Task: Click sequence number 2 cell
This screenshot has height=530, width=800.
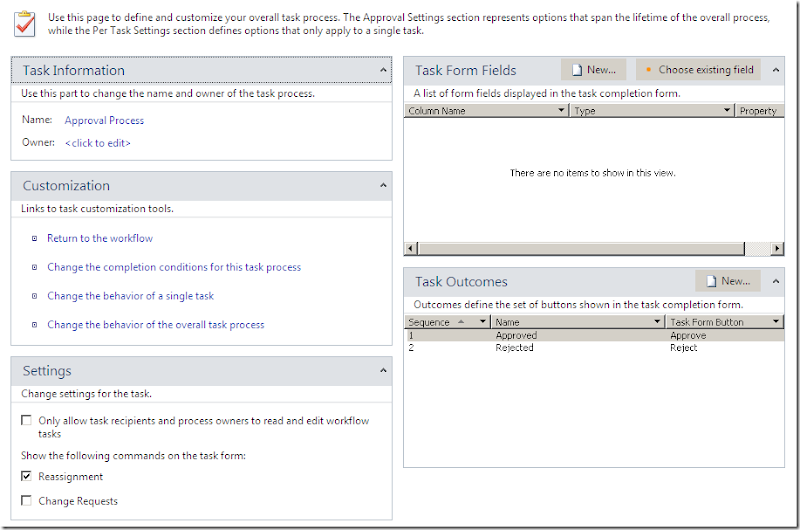Action: point(411,348)
